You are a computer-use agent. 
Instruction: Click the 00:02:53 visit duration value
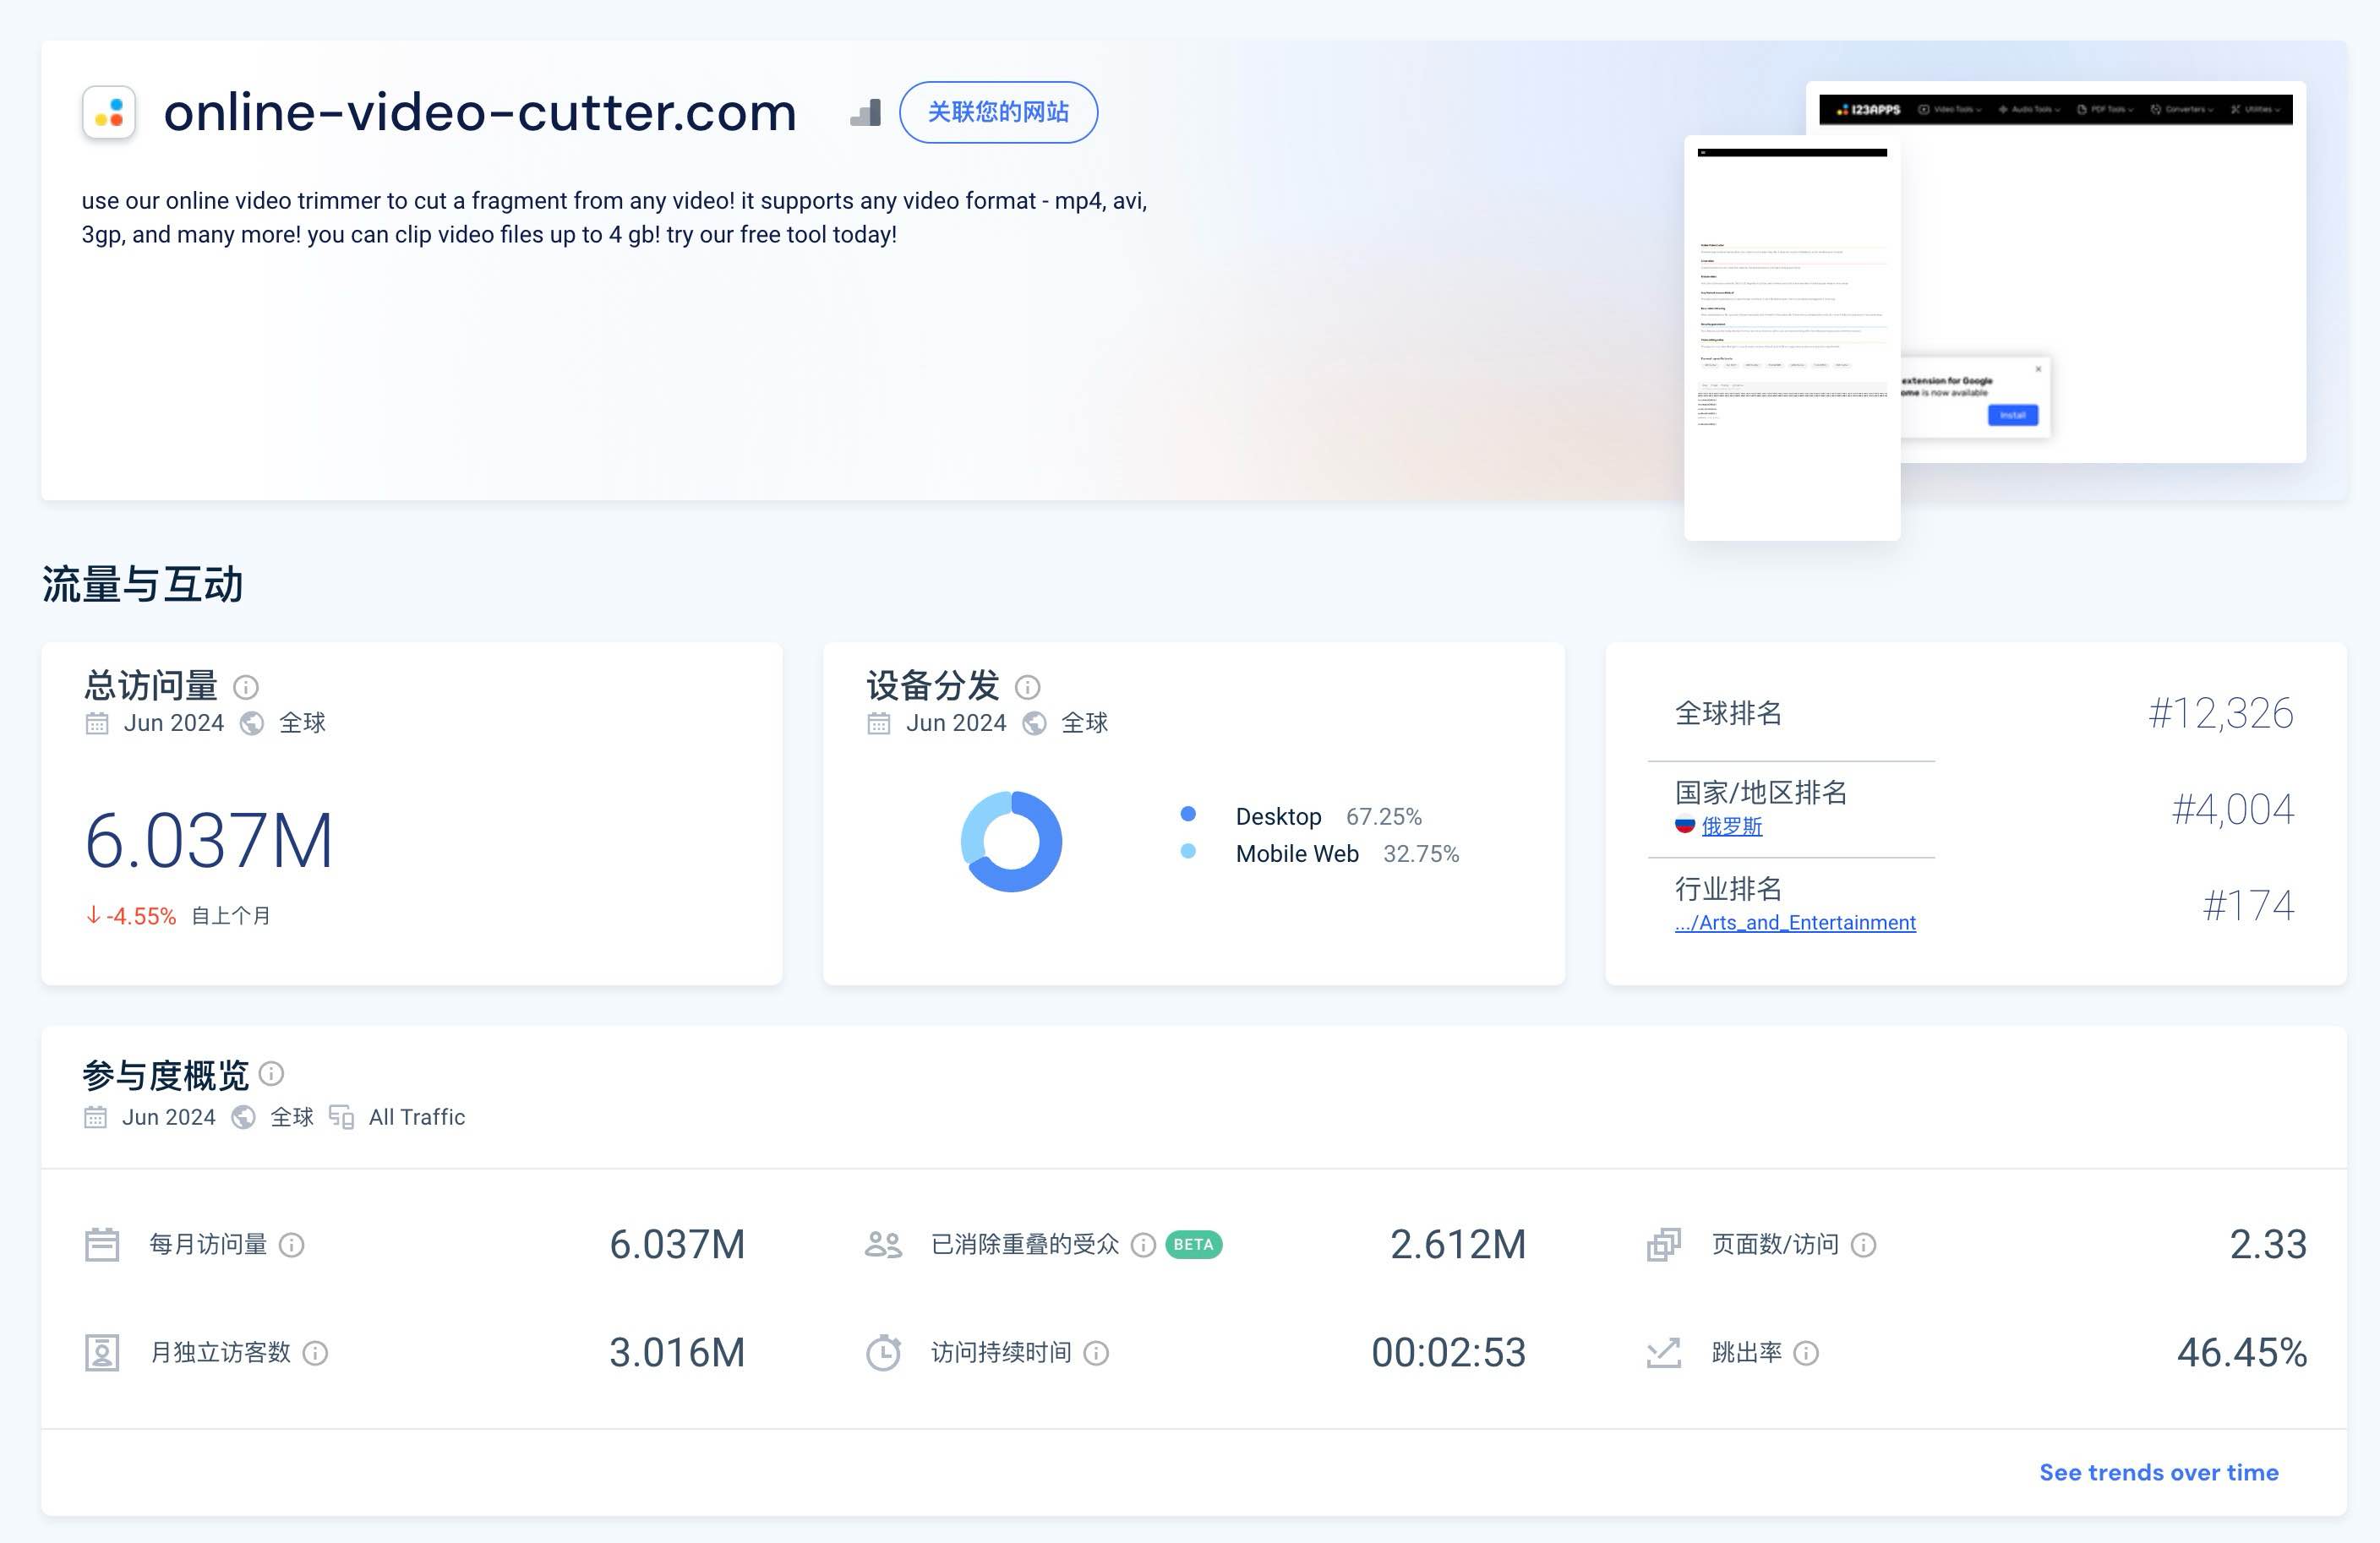tap(1448, 1353)
